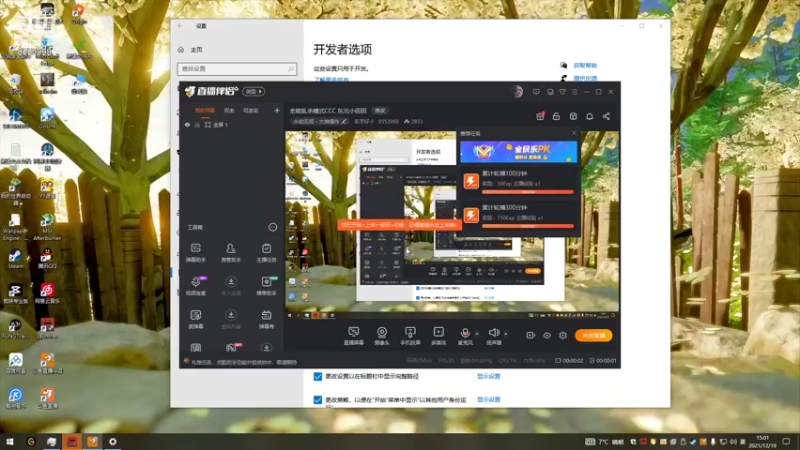The image size is (800, 450).
Task: Collapse the 工具箱 toolbox panel
Action: coord(272,227)
